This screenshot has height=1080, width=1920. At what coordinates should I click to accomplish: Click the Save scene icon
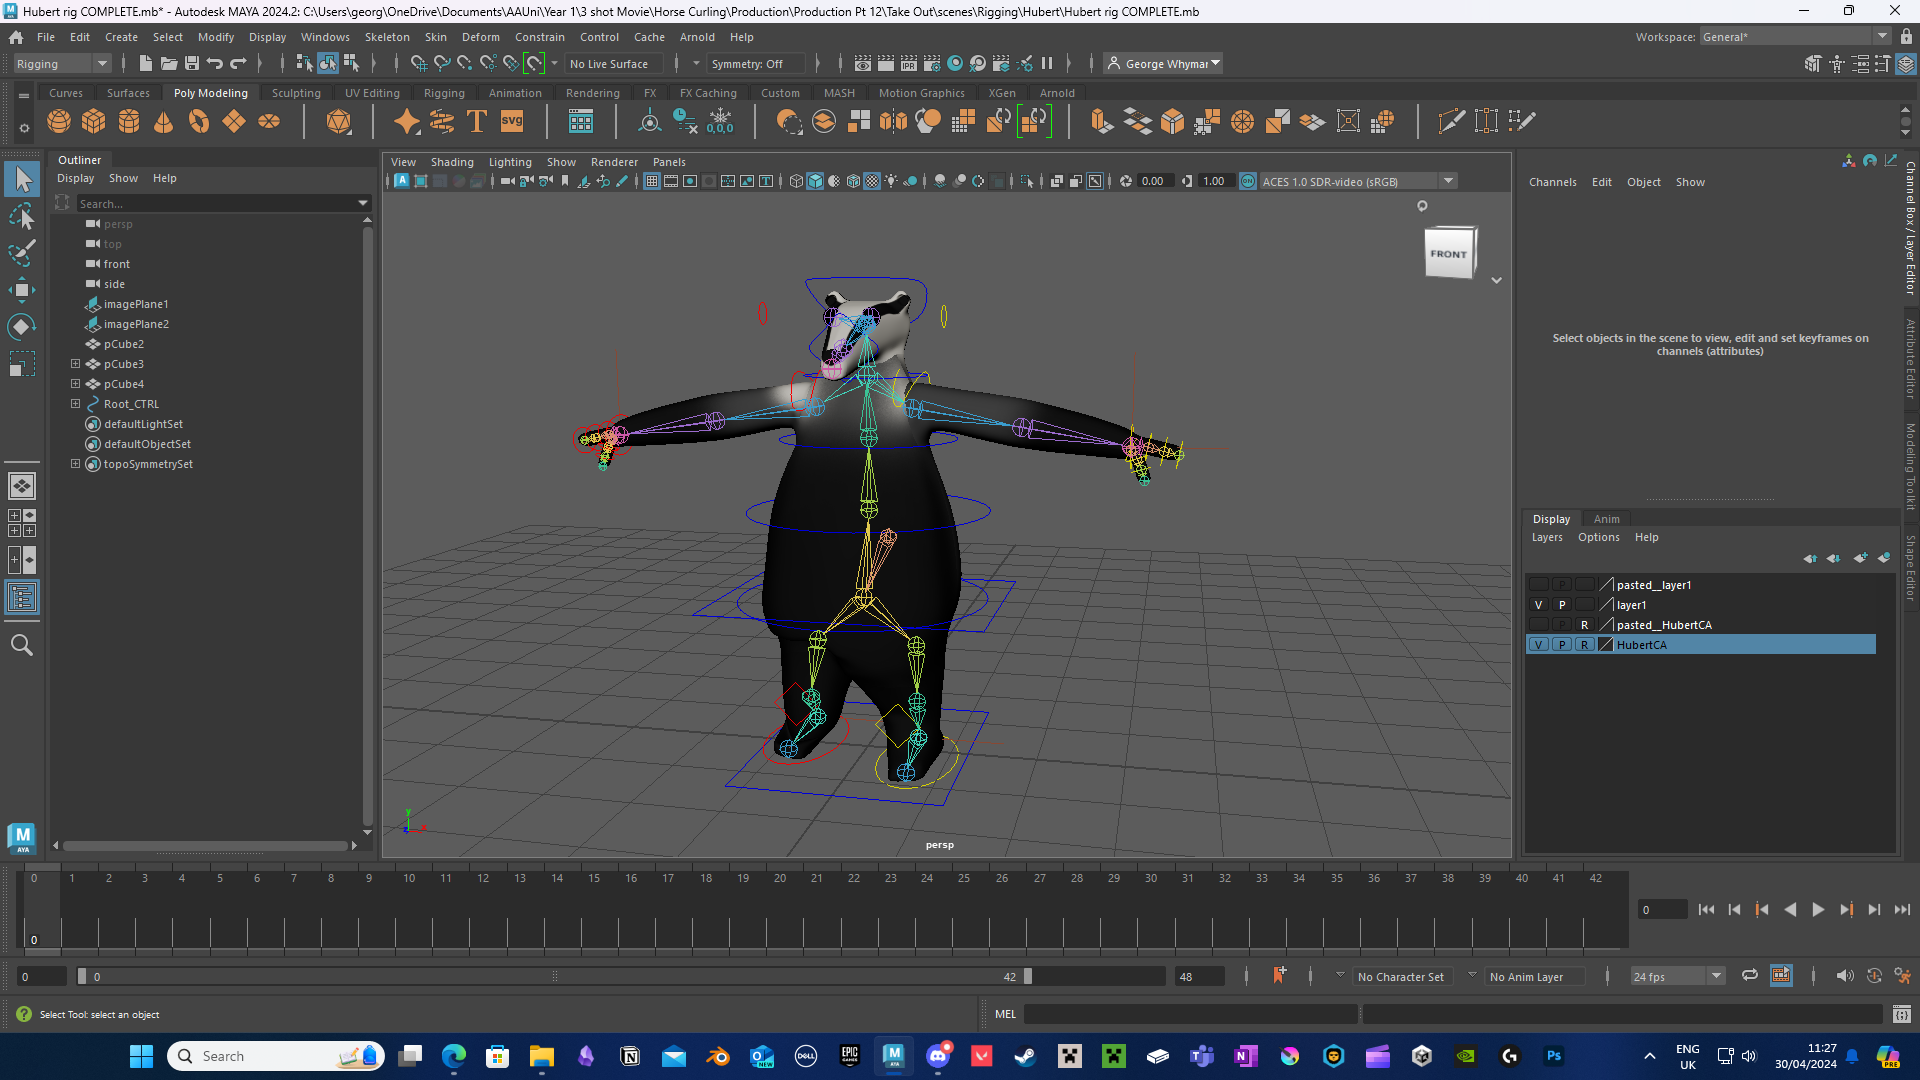tap(192, 64)
